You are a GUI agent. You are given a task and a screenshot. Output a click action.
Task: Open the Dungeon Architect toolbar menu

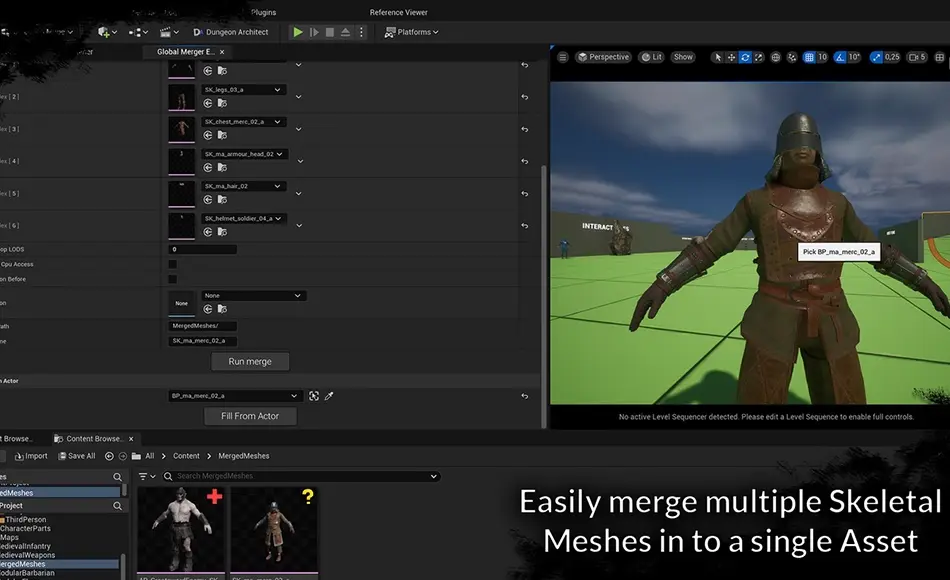(231, 32)
